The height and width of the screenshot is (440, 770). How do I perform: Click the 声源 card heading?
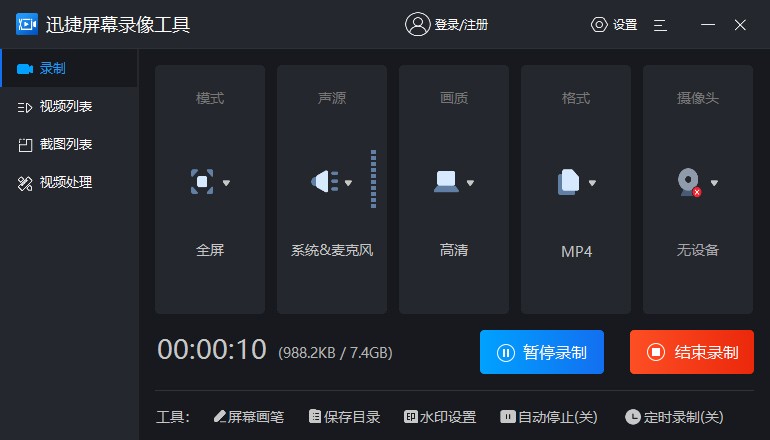(x=332, y=98)
